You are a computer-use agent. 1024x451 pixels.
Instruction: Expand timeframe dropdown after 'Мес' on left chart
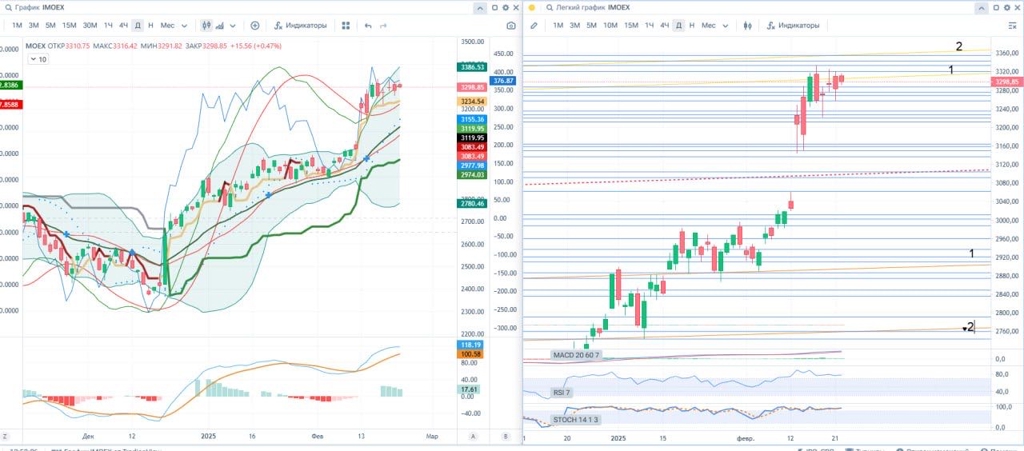(x=186, y=25)
